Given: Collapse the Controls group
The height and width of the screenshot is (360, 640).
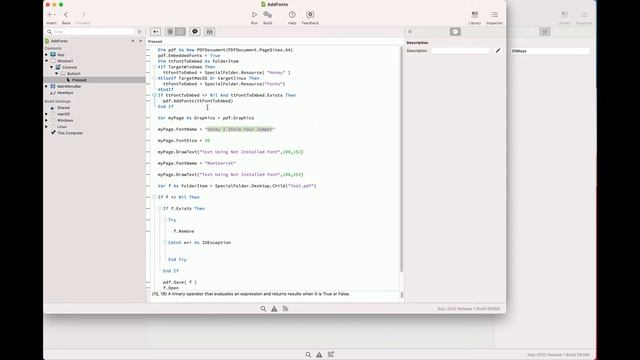Looking at the screenshot, I should [51, 67].
